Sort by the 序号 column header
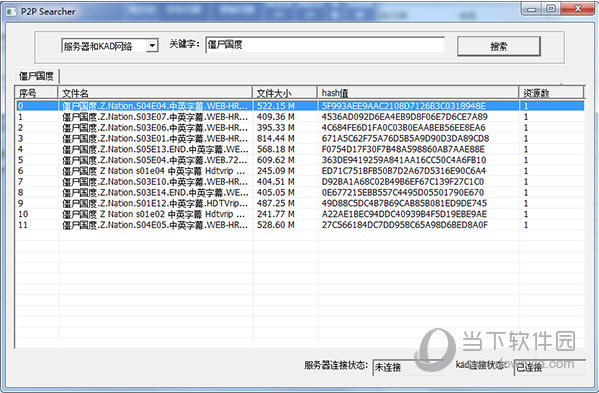This screenshot has width=599, height=393. 36,93
